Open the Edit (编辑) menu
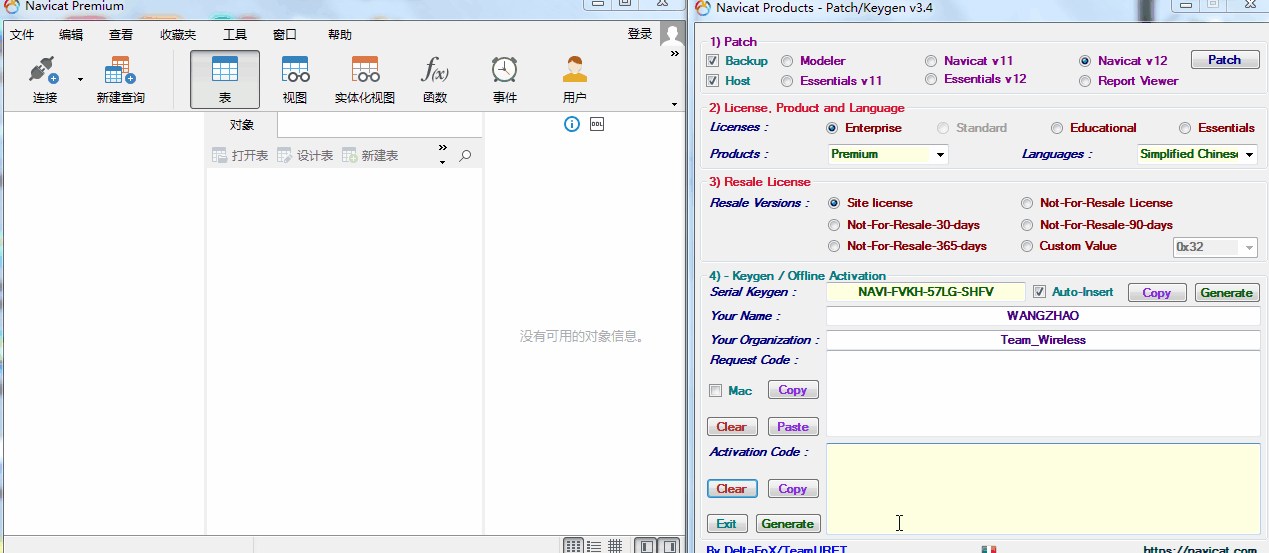Viewport: 1269px width, 553px height. tap(71, 35)
